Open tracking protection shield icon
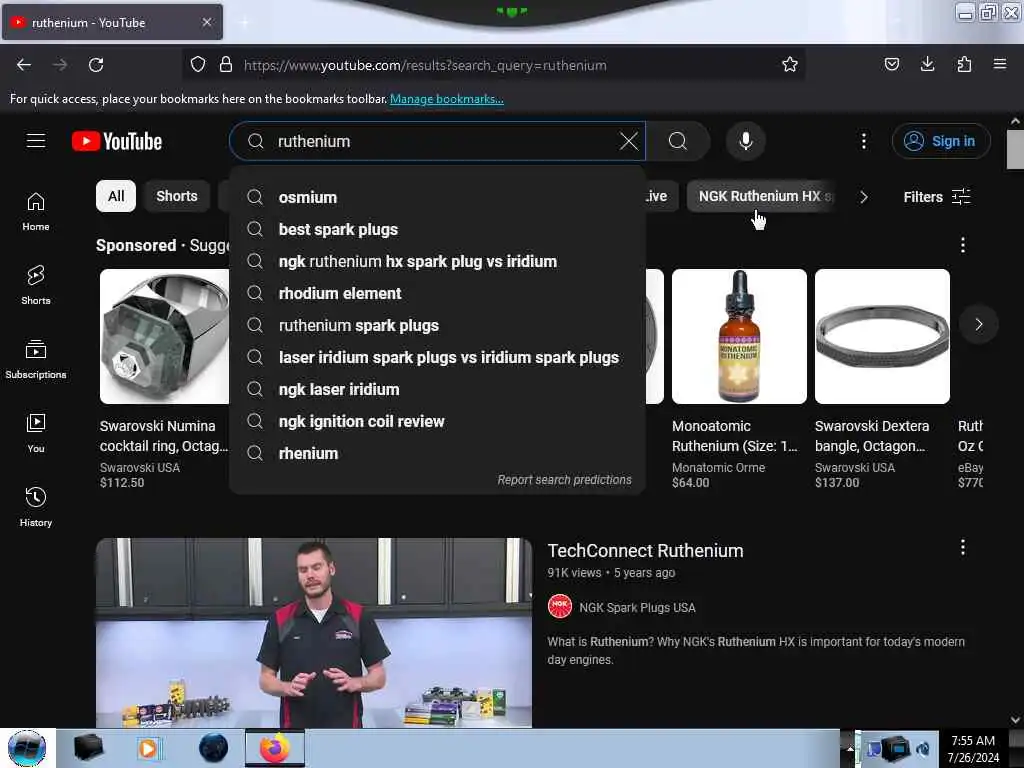 (198, 64)
